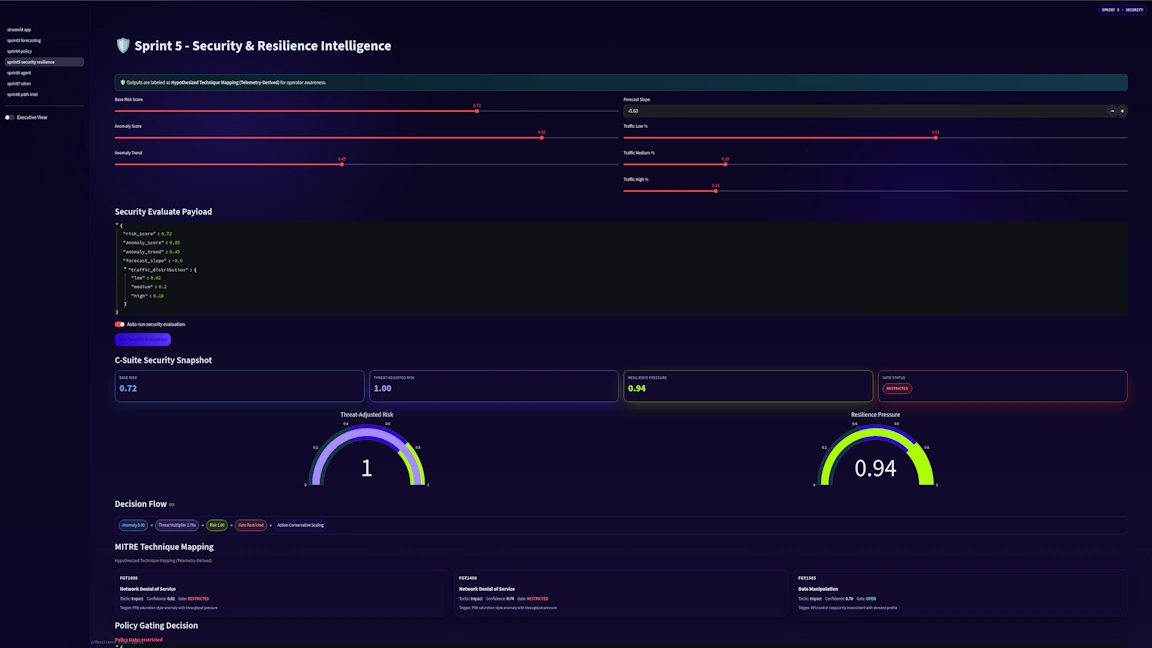Collapse the root JSON payload object

[x=118, y=225]
